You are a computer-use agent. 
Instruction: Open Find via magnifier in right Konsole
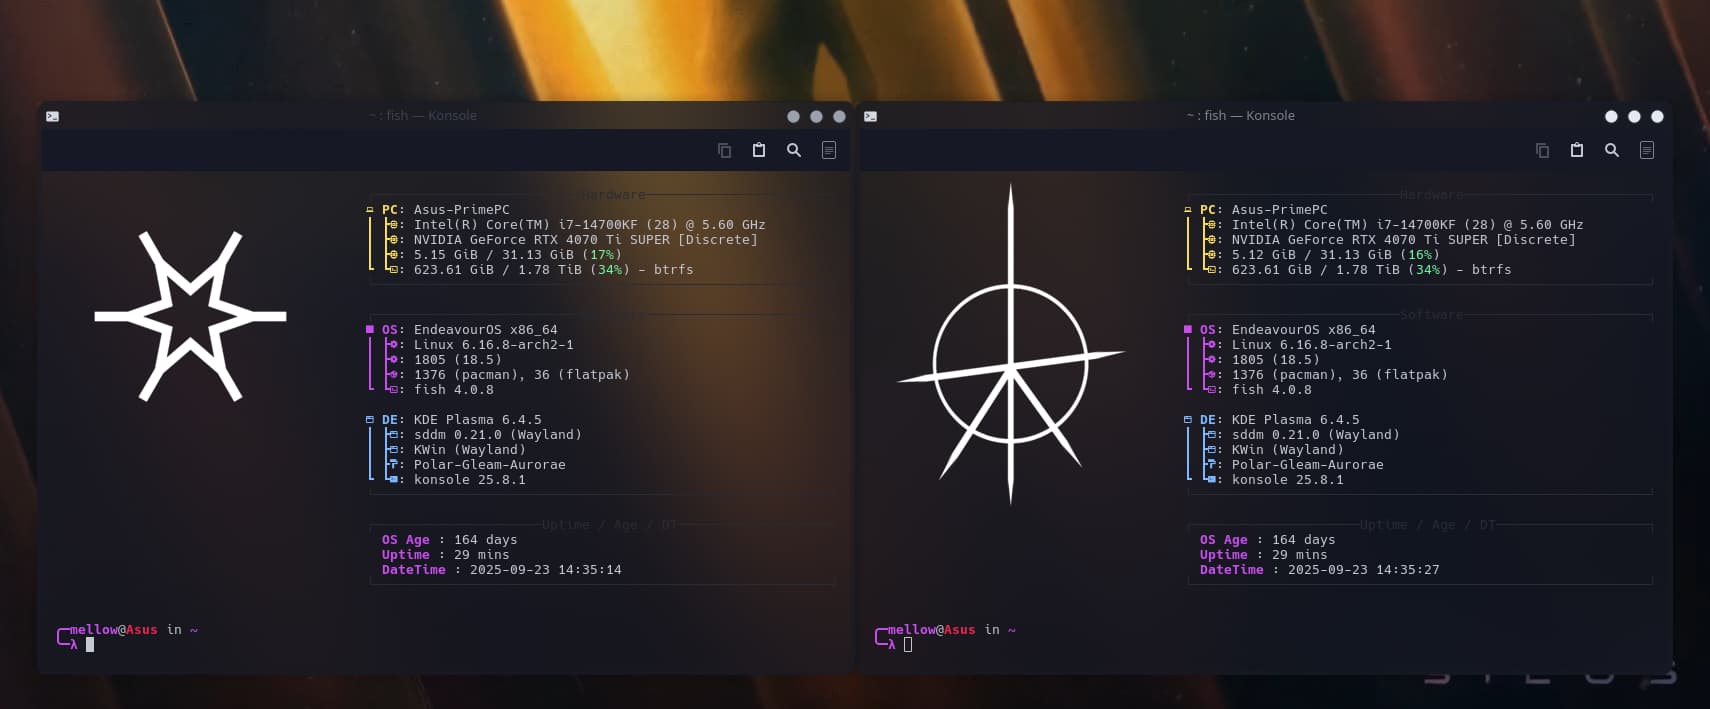(x=1612, y=150)
